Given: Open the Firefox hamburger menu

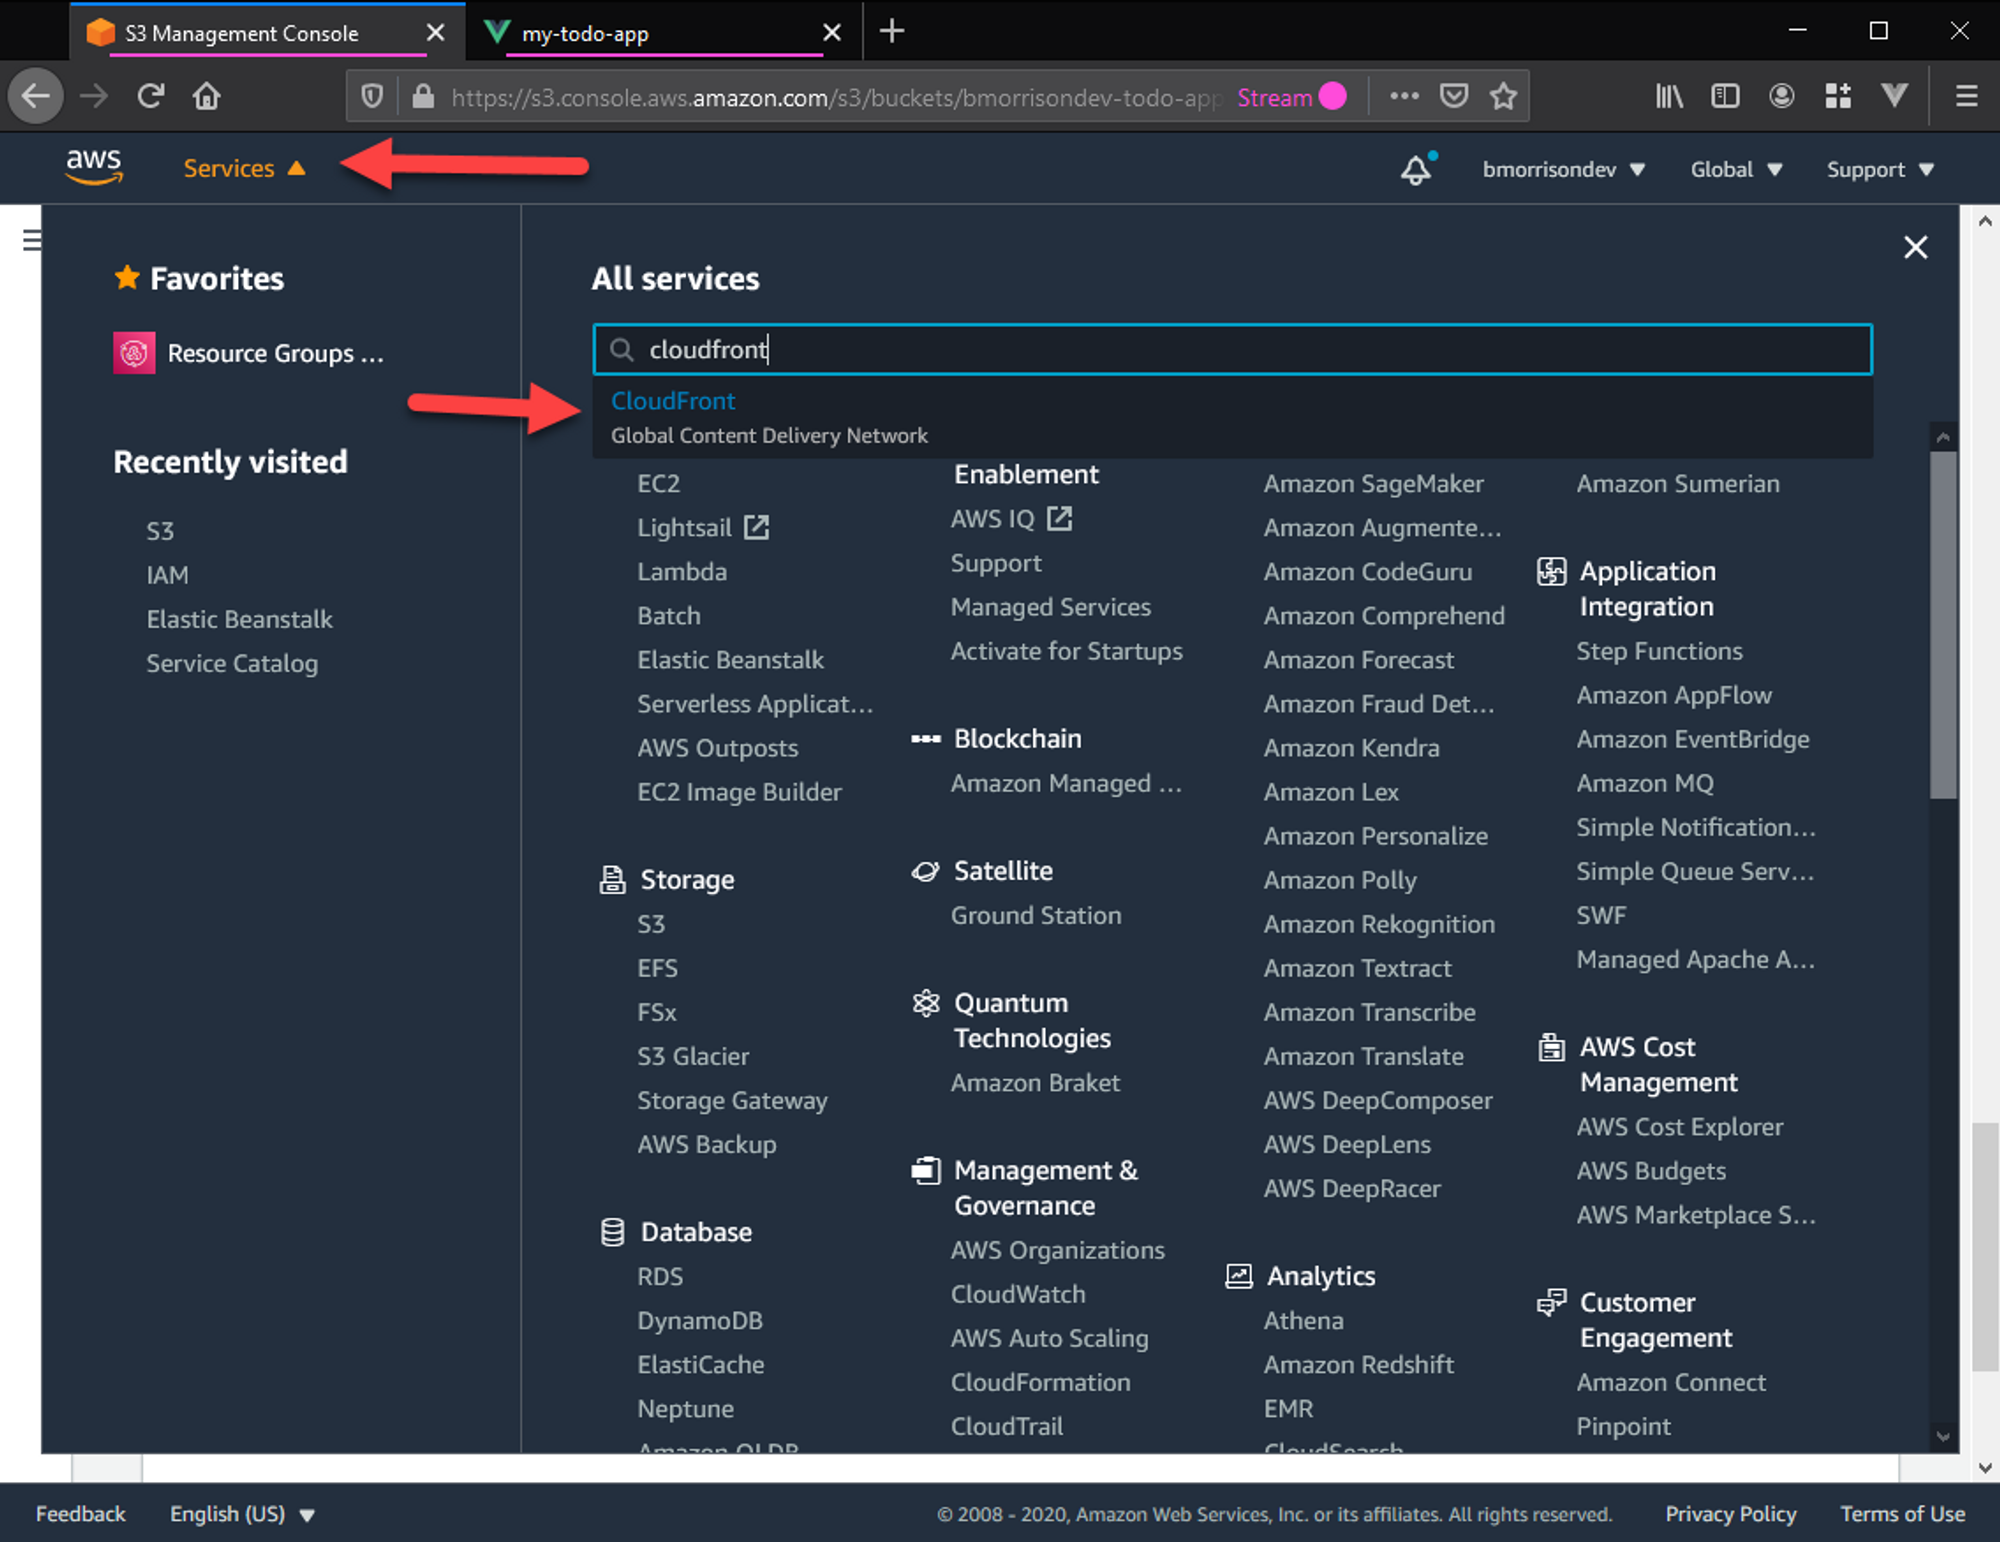Looking at the screenshot, I should 1967,96.
